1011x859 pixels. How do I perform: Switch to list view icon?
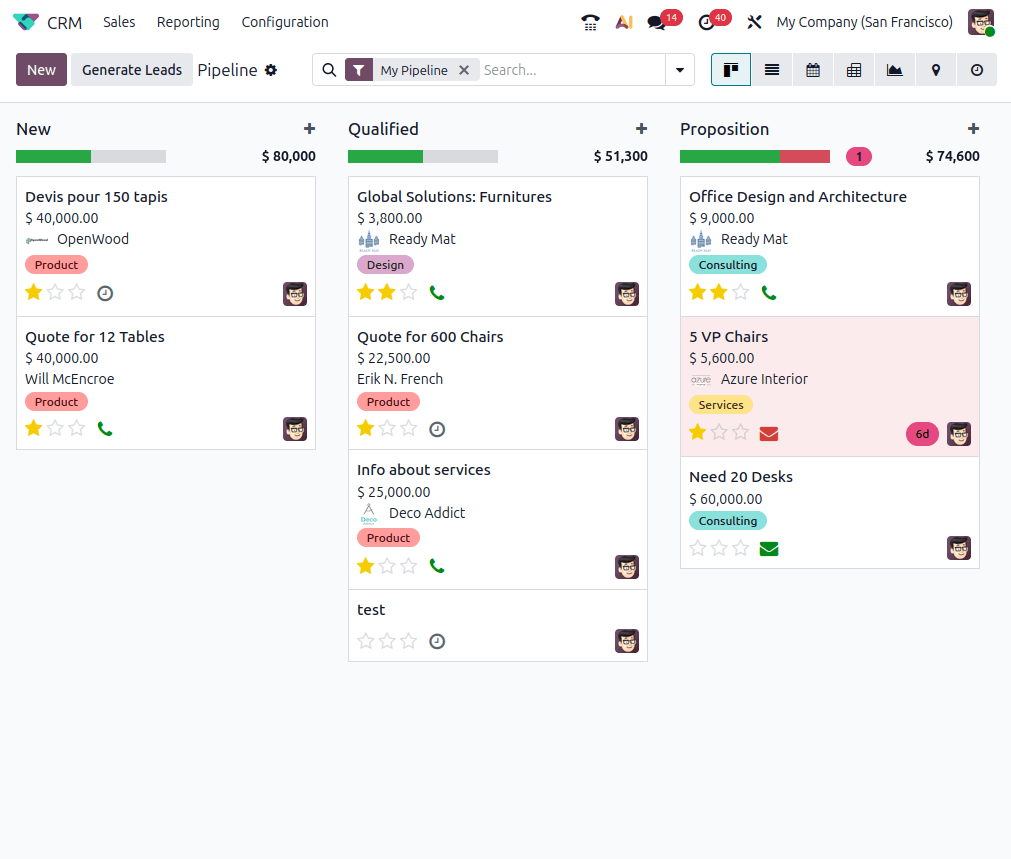click(772, 70)
